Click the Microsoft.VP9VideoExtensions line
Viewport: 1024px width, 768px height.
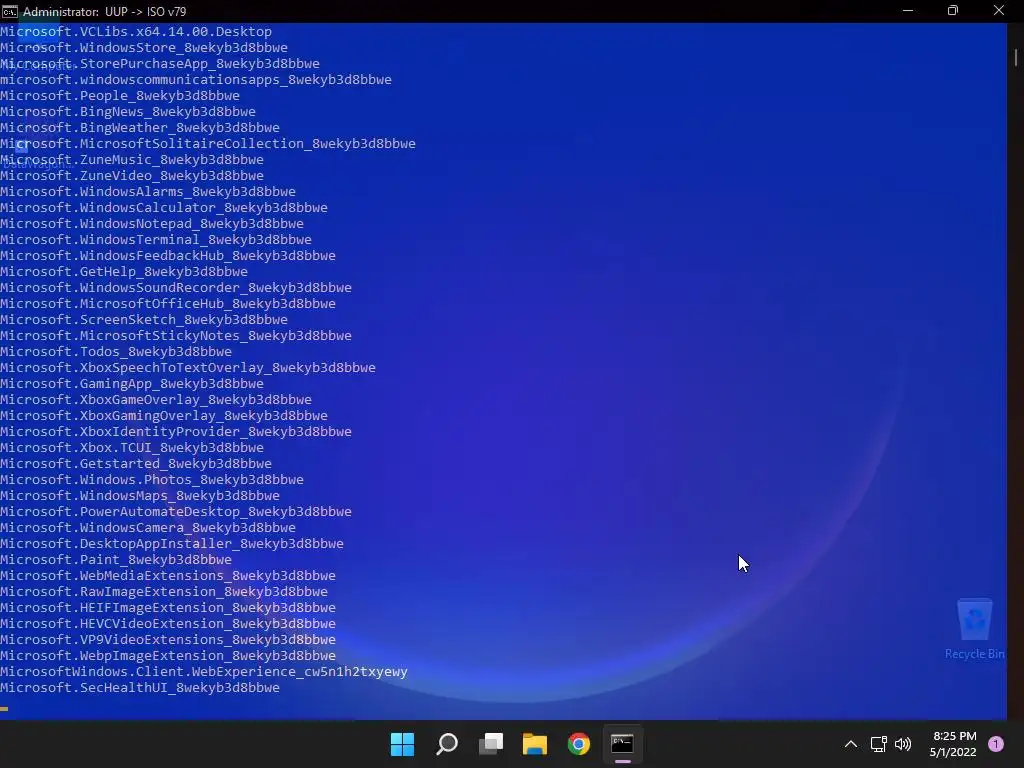point(168,639)
